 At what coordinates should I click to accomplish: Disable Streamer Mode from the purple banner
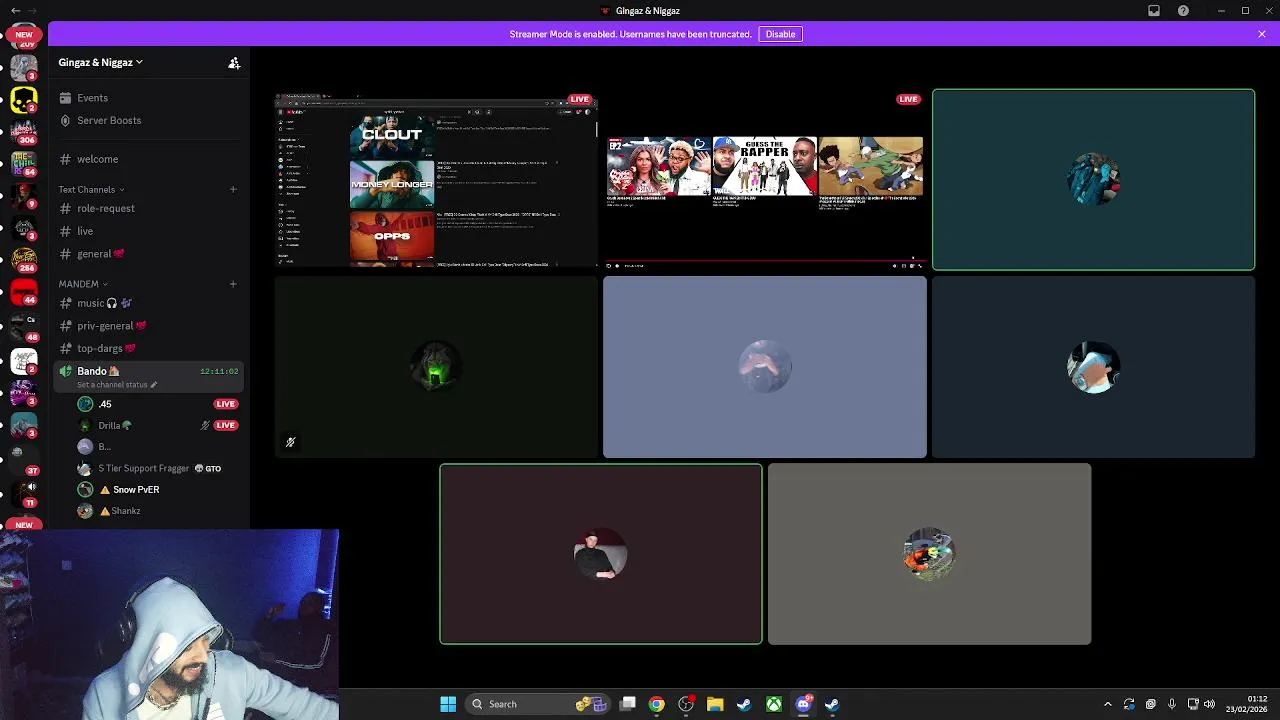point(780,34)
